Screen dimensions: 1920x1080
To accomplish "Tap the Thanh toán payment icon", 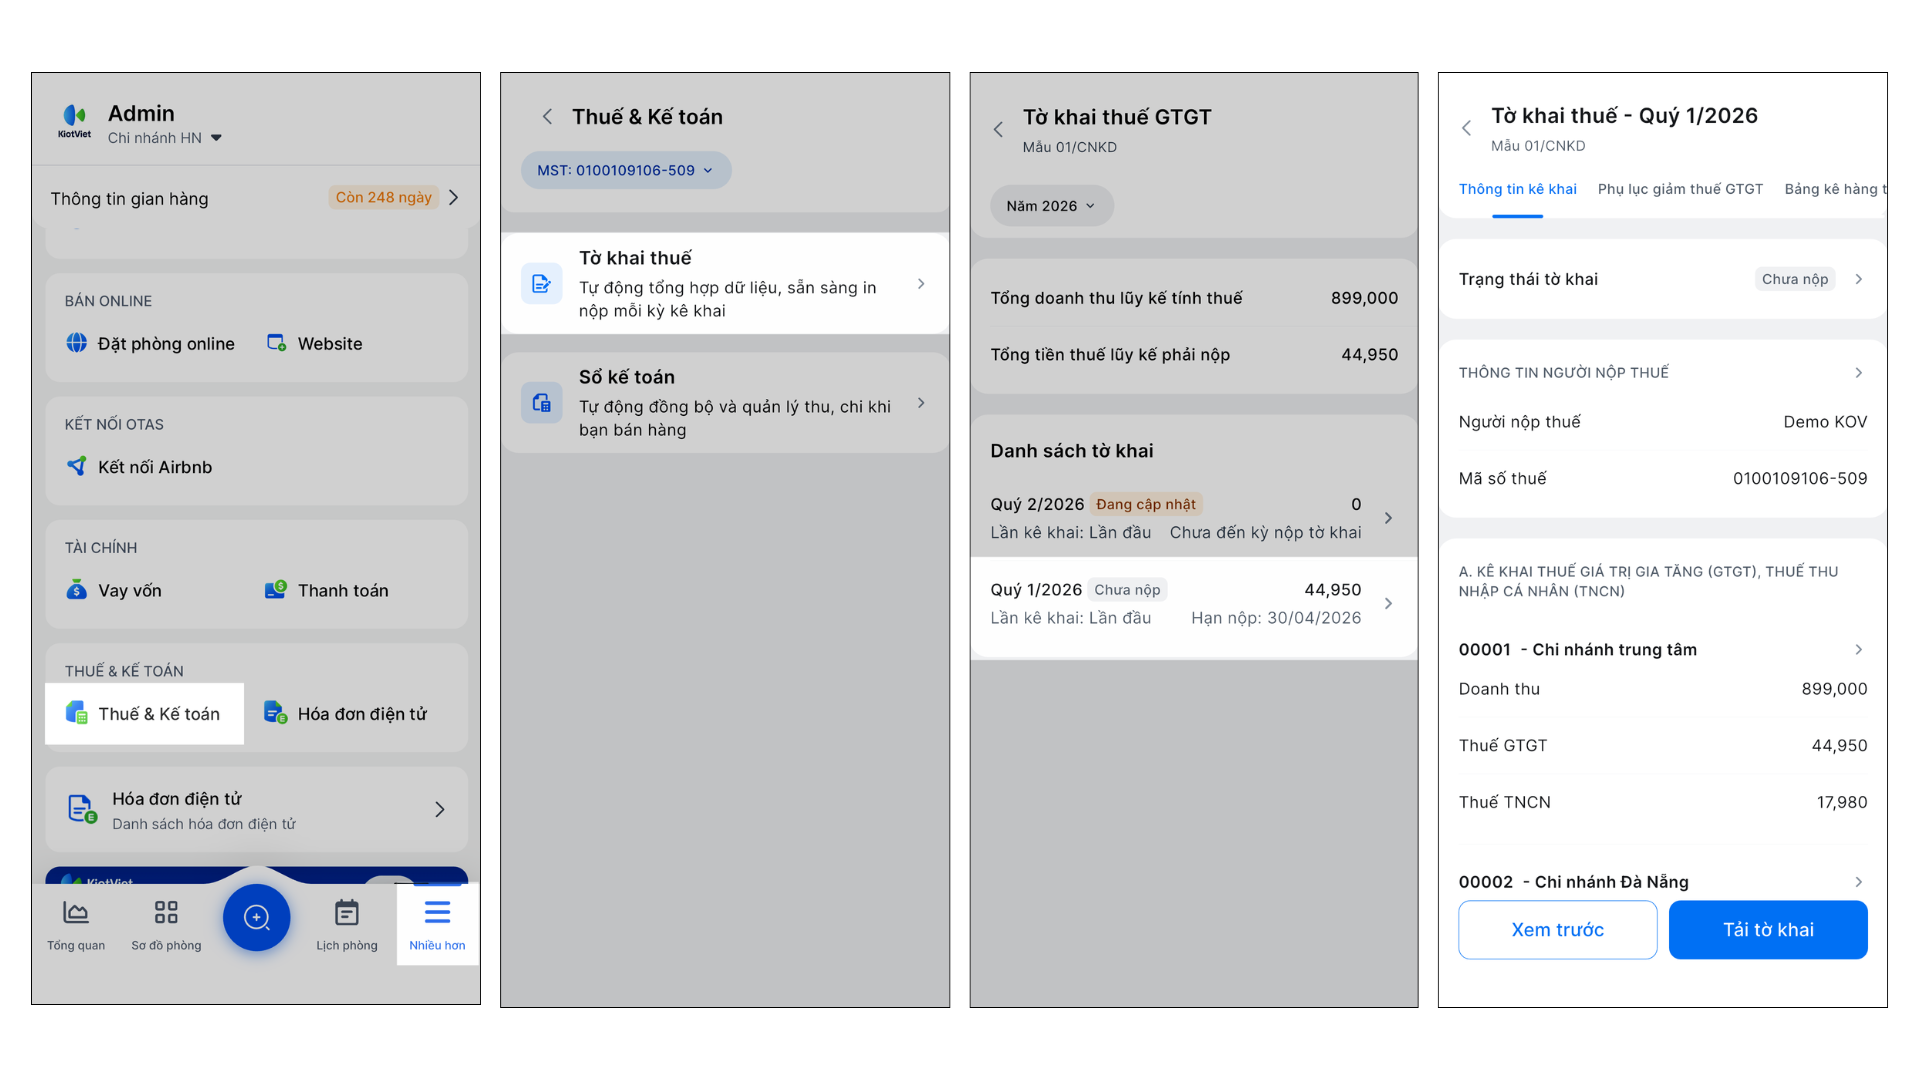I will tap(275, 590).
